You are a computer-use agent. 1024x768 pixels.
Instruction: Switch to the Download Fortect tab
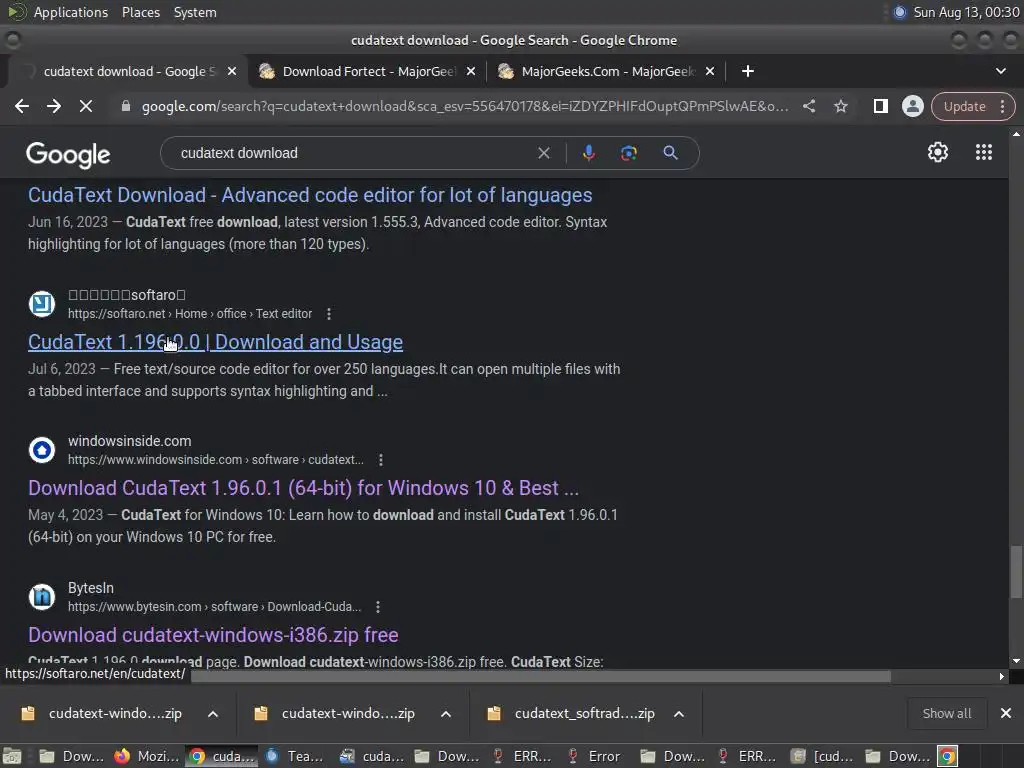click(367, 71)
